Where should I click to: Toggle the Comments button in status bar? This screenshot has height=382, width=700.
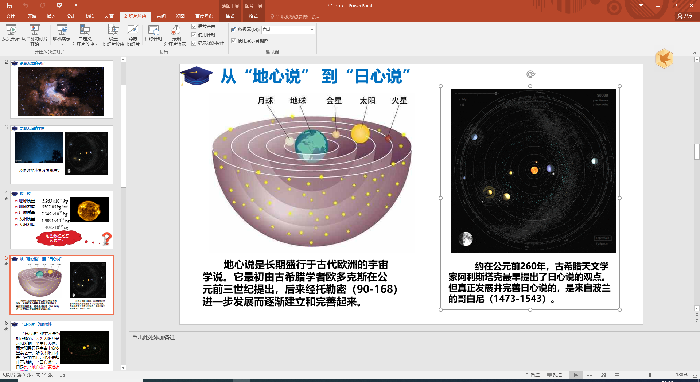[x=554, y=375]
